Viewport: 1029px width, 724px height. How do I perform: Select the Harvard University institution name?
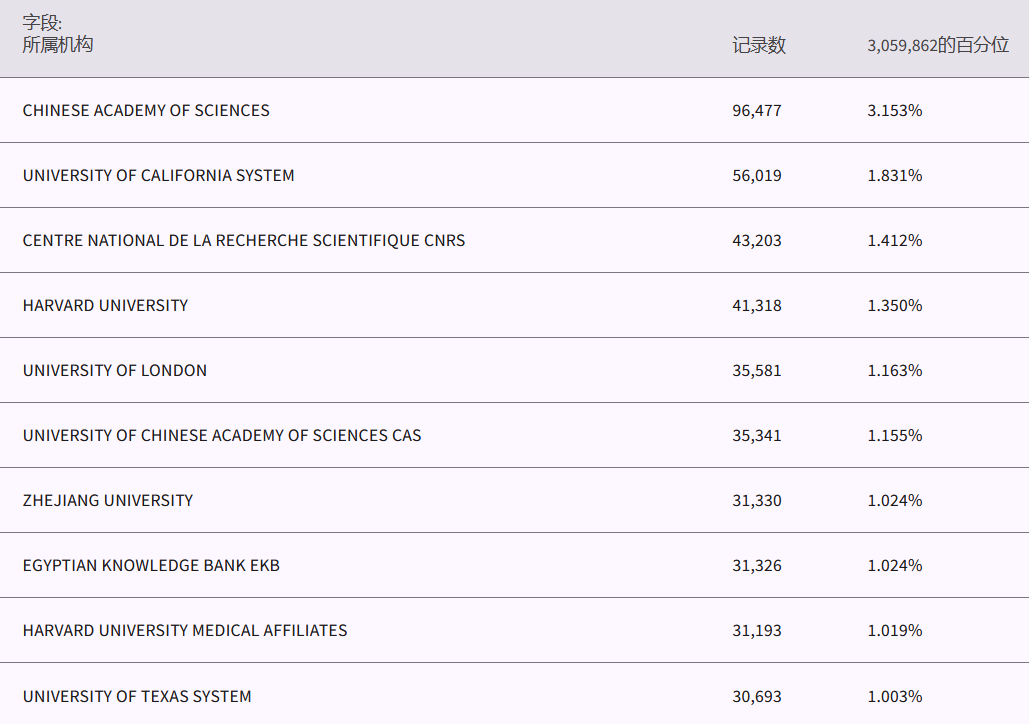(105, 306)
